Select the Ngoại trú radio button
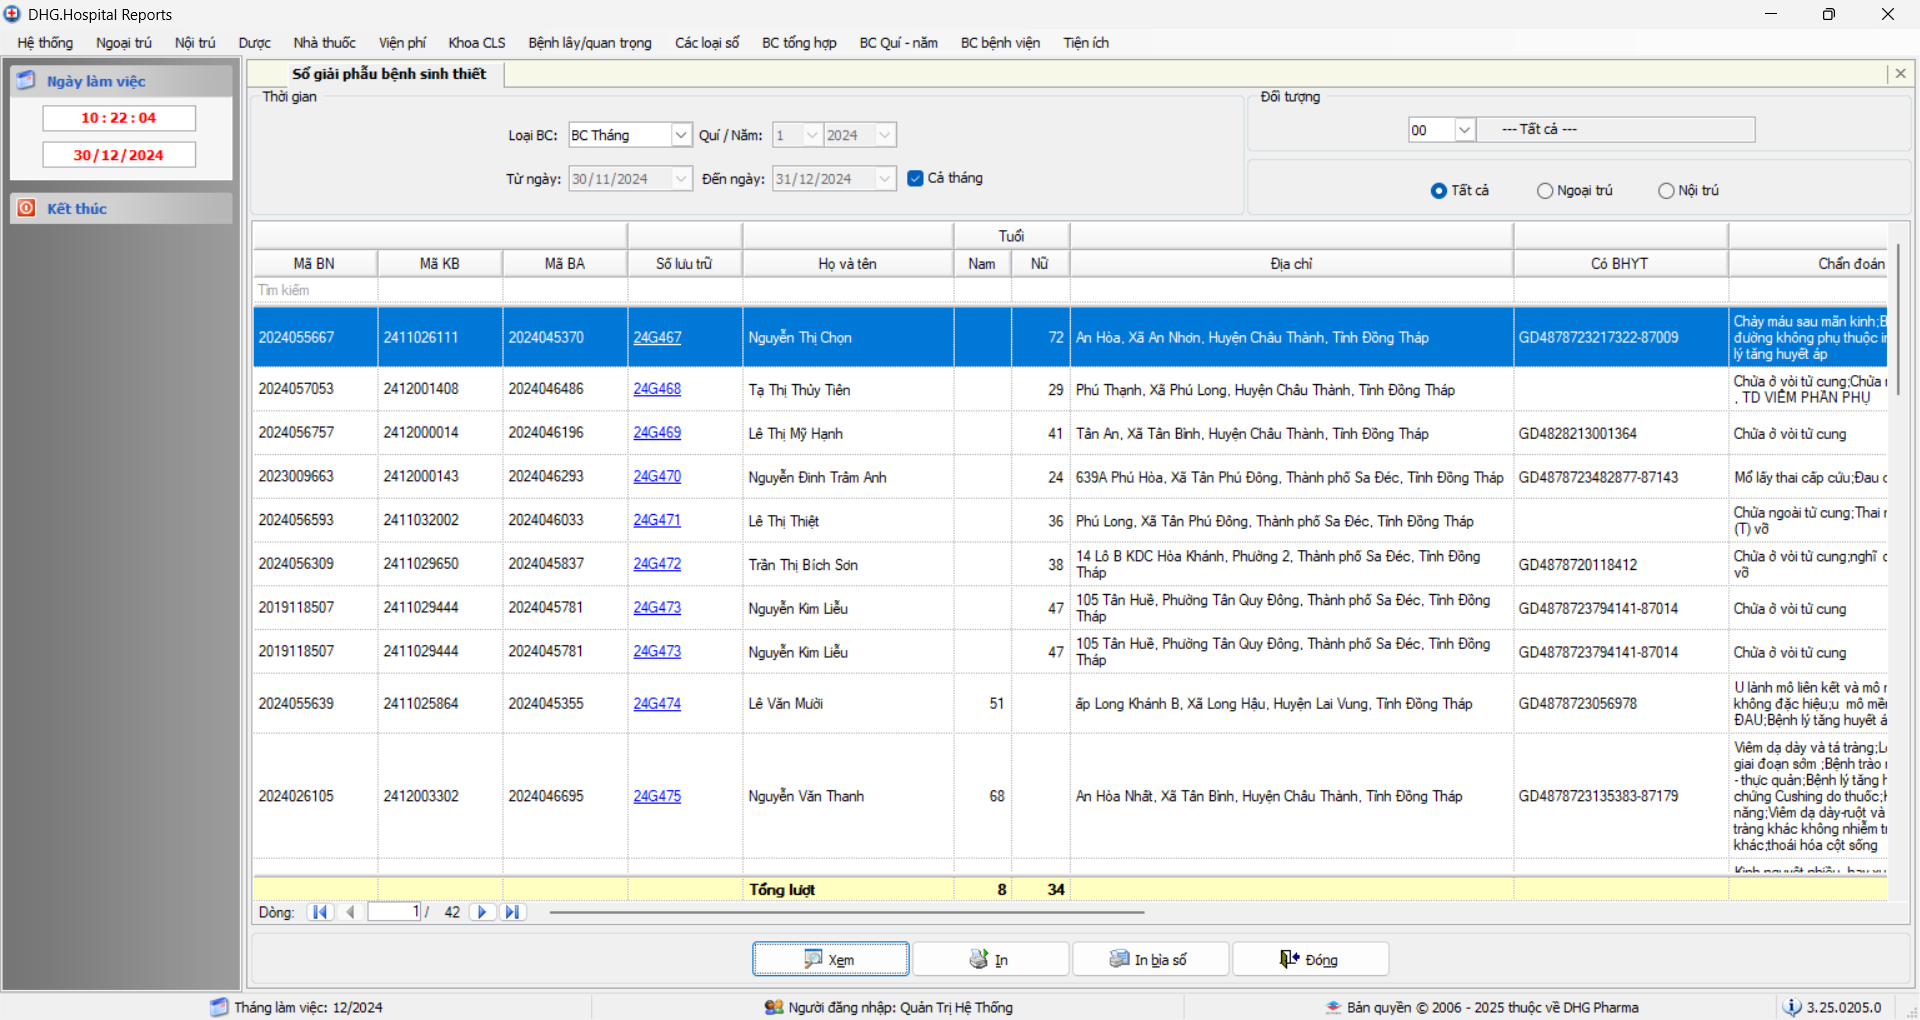 1545,191
